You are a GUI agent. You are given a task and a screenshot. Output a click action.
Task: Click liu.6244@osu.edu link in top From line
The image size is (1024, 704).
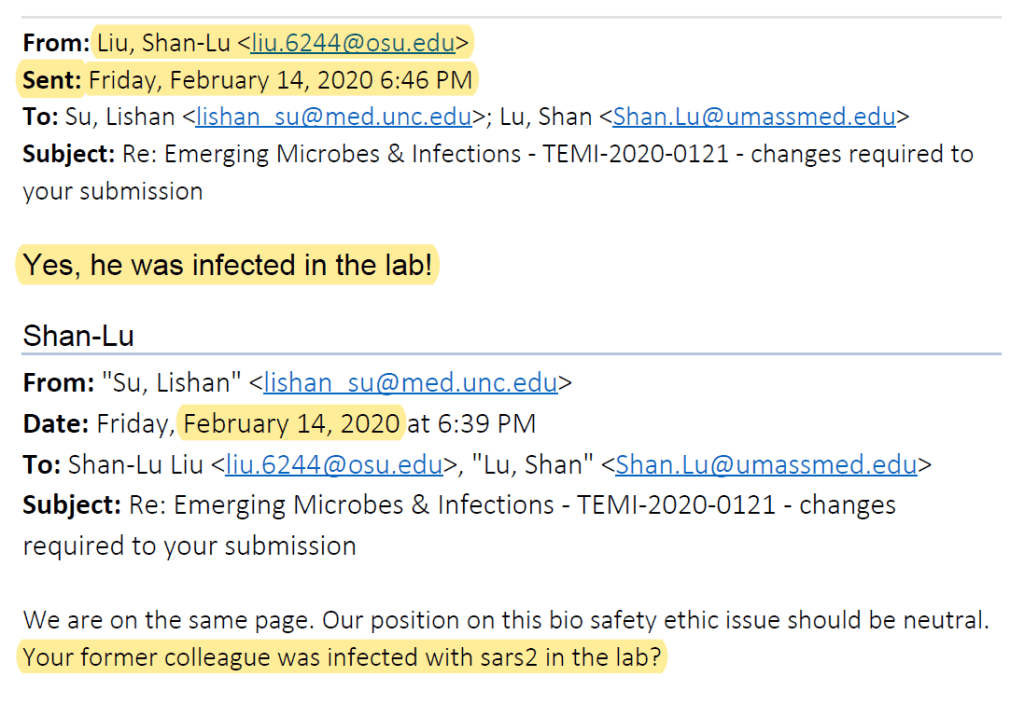point(352,43)
